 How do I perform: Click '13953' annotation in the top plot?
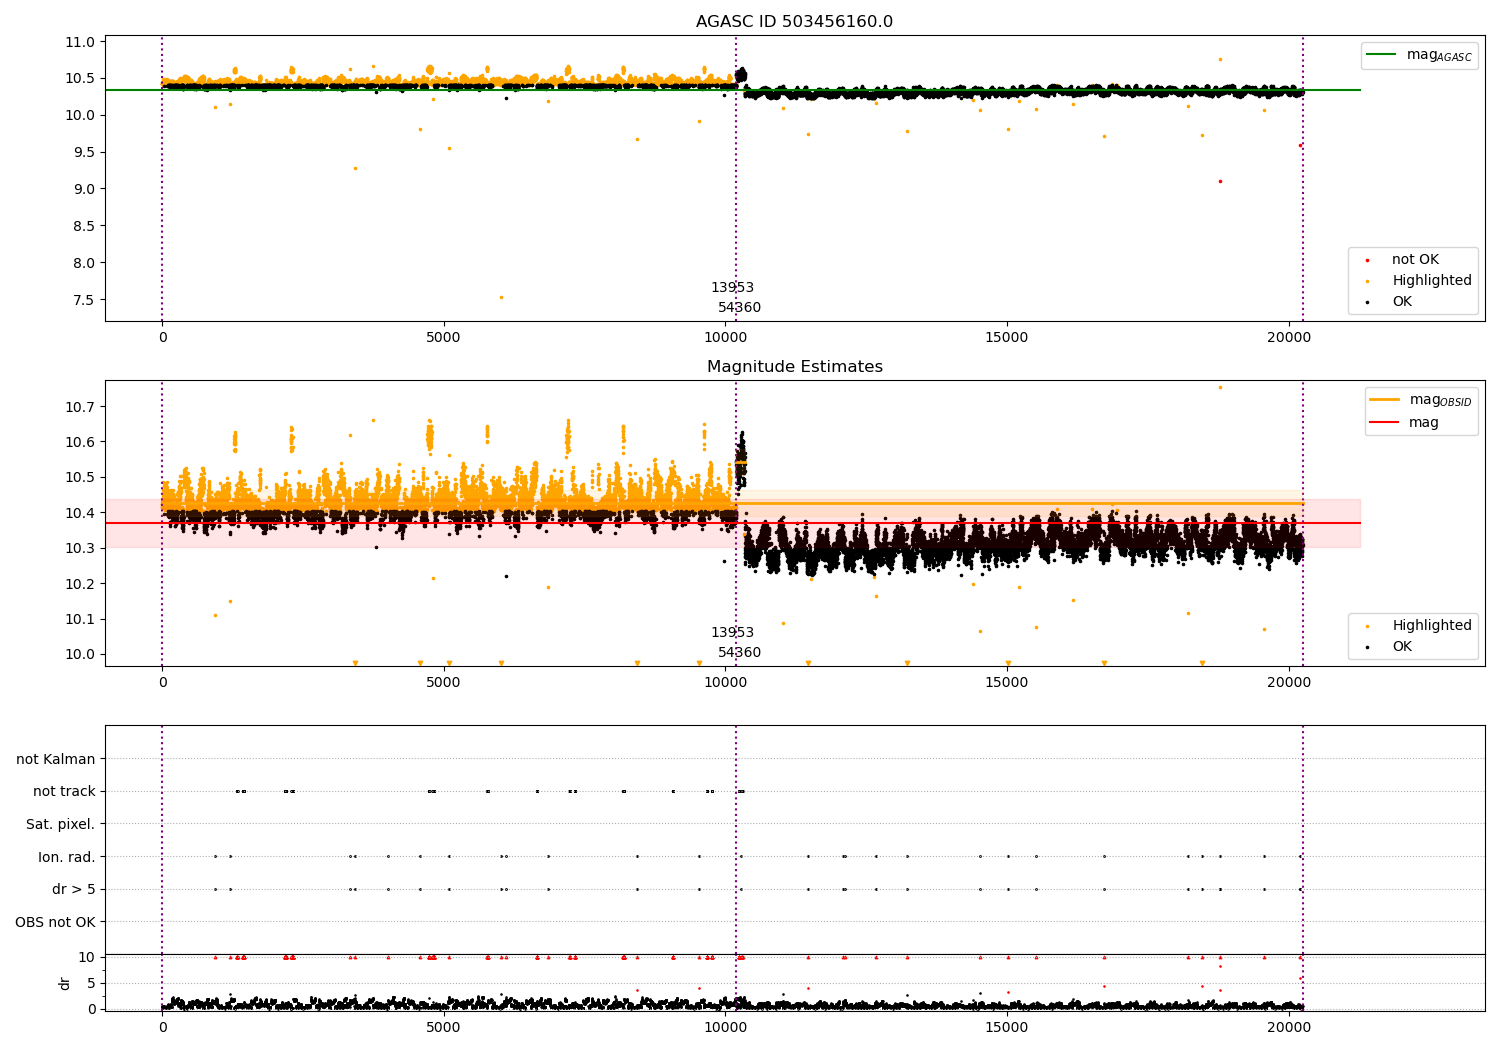click(x=732, y=288)
